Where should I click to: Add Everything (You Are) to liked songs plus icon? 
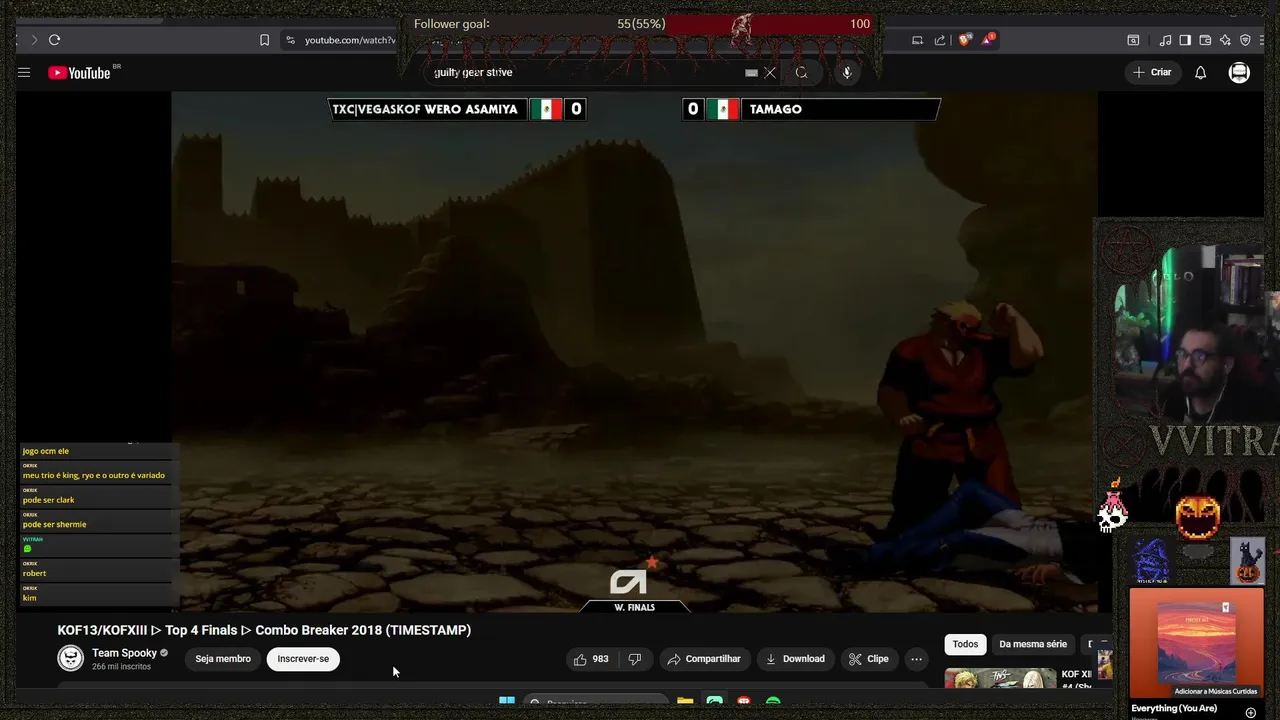click(x=1250, y=712)
